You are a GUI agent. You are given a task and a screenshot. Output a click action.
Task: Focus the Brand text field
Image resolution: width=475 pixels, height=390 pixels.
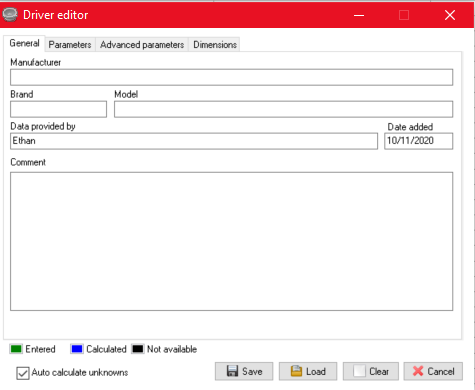(x=58, y=109)
